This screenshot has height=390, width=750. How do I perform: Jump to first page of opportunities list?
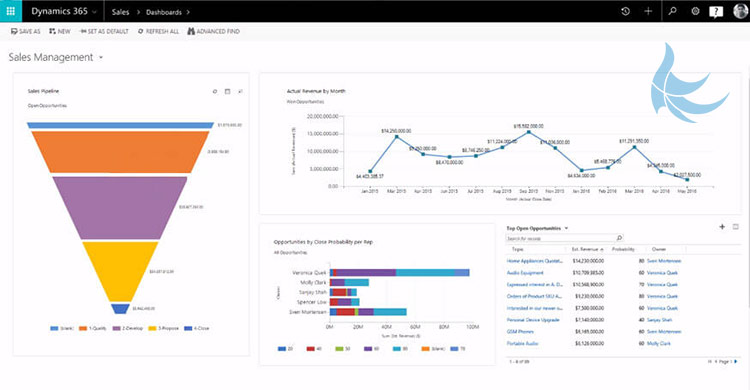(710, 362)
